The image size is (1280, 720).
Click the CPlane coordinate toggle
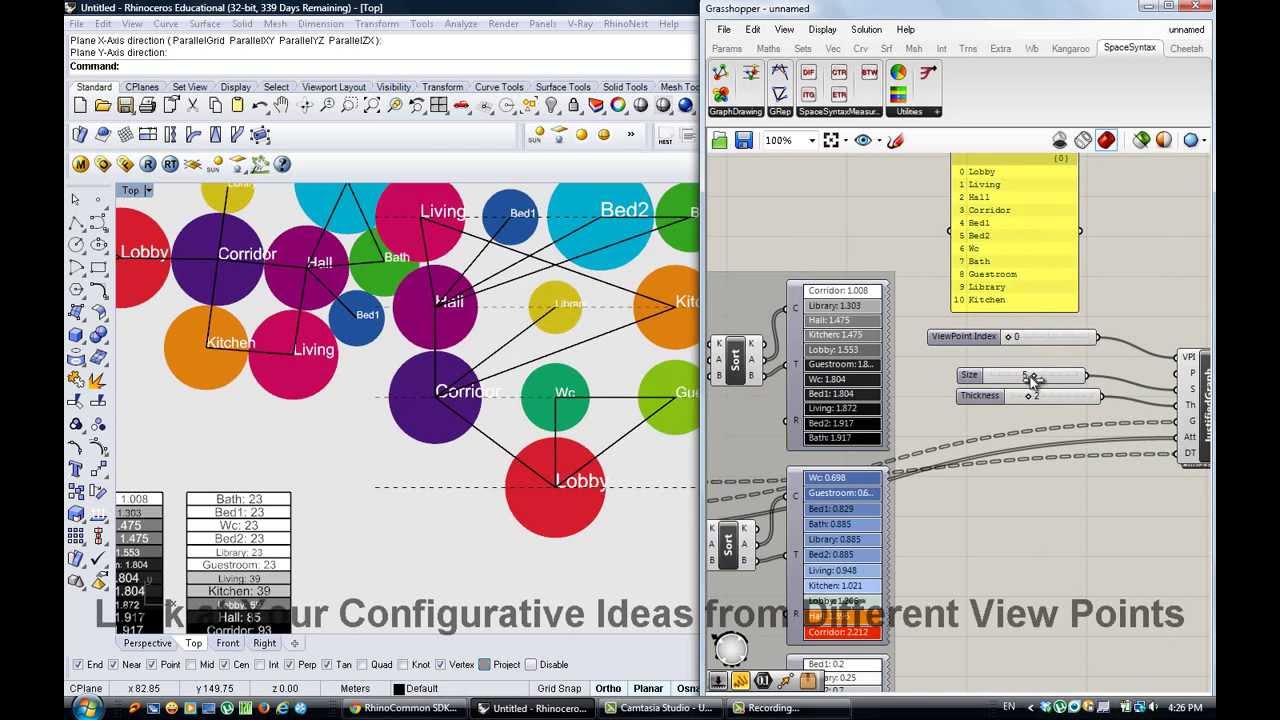pyautogui.click(x=85, y=688)
